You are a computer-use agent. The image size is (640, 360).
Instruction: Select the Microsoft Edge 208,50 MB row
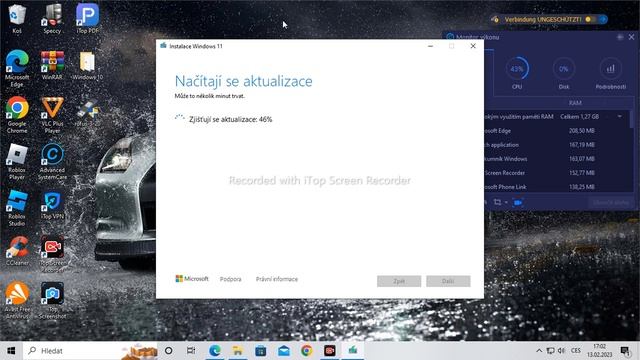(x=557, y=131)
